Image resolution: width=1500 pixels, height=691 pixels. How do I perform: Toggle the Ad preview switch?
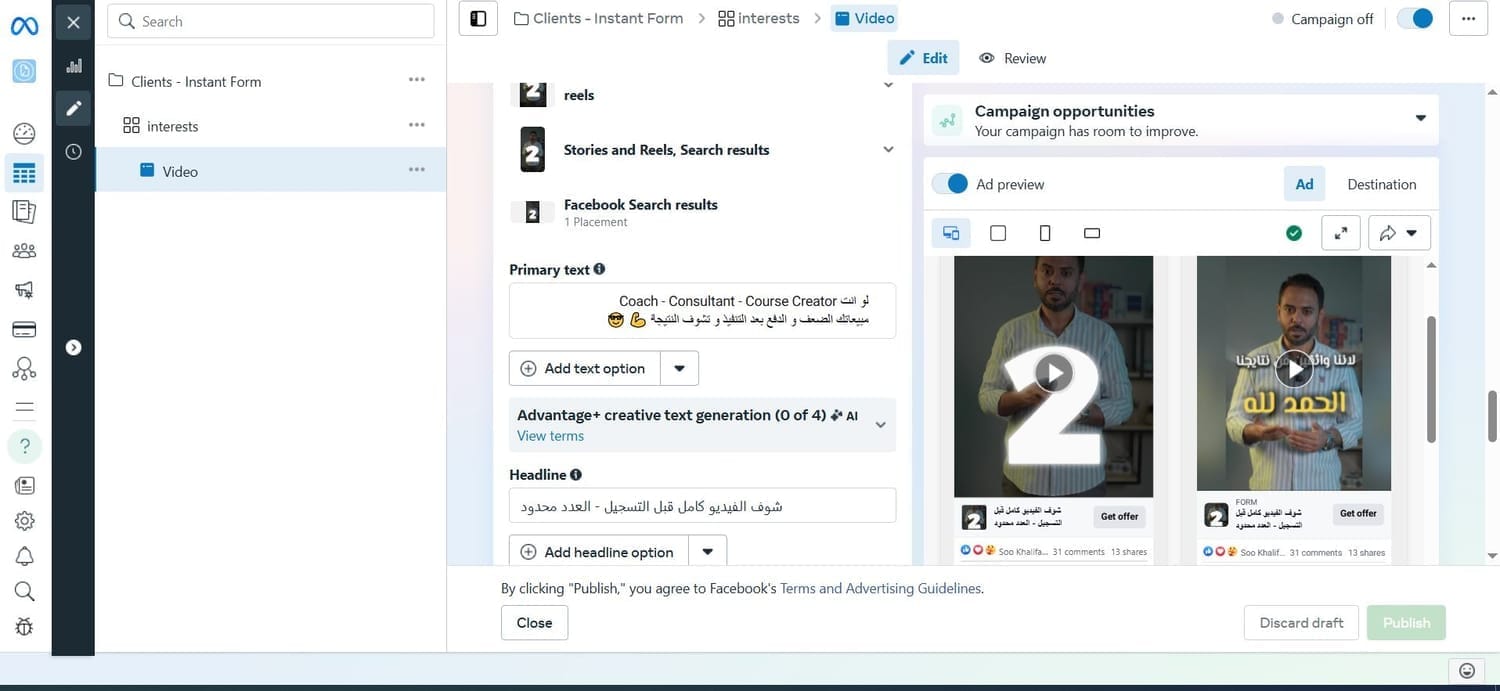tap(950, 184)
